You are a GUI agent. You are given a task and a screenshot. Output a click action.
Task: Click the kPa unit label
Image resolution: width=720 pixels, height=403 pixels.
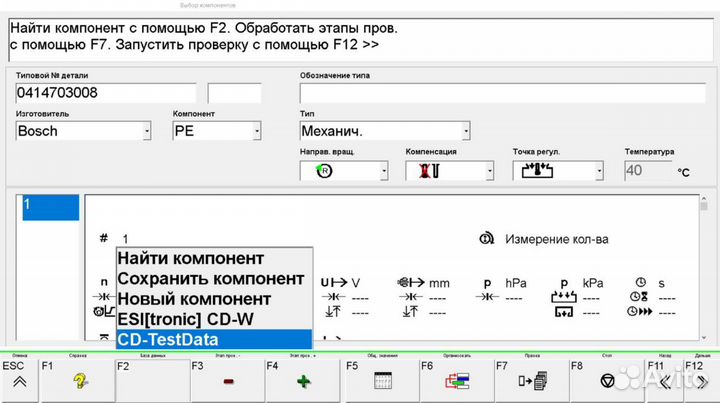tap(593, 283)
